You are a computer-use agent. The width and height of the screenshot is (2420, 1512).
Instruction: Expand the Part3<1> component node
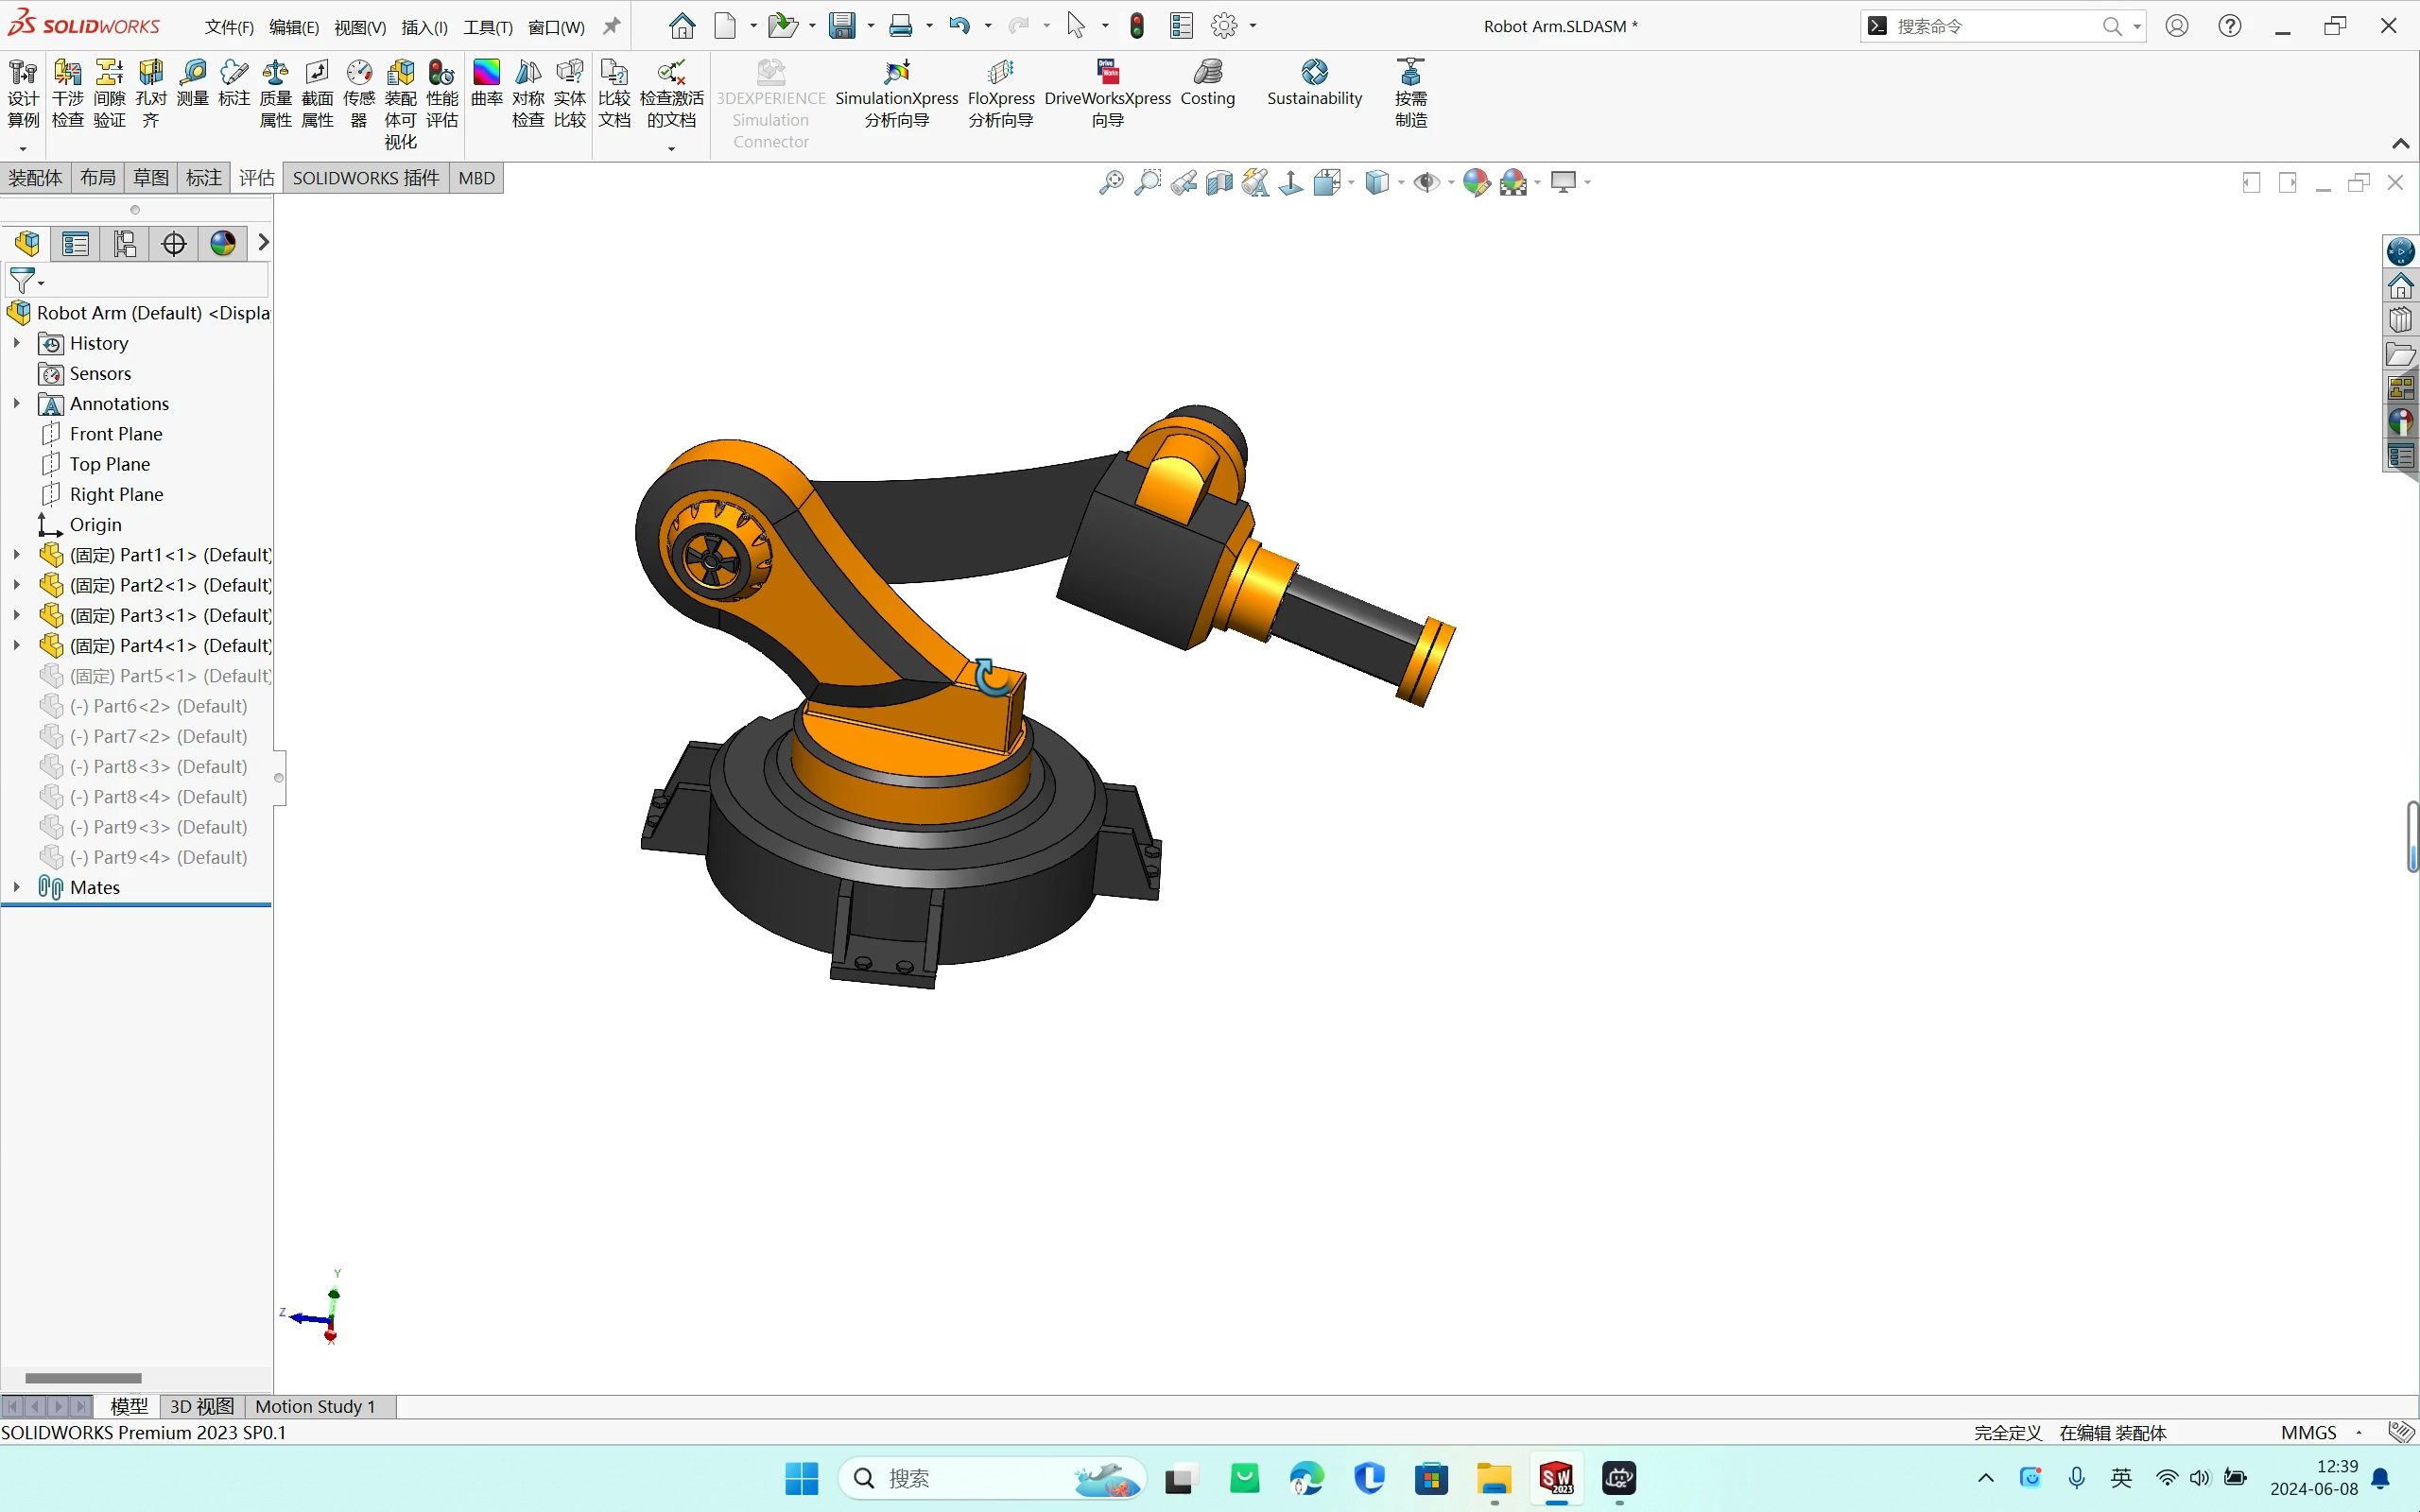17,615
